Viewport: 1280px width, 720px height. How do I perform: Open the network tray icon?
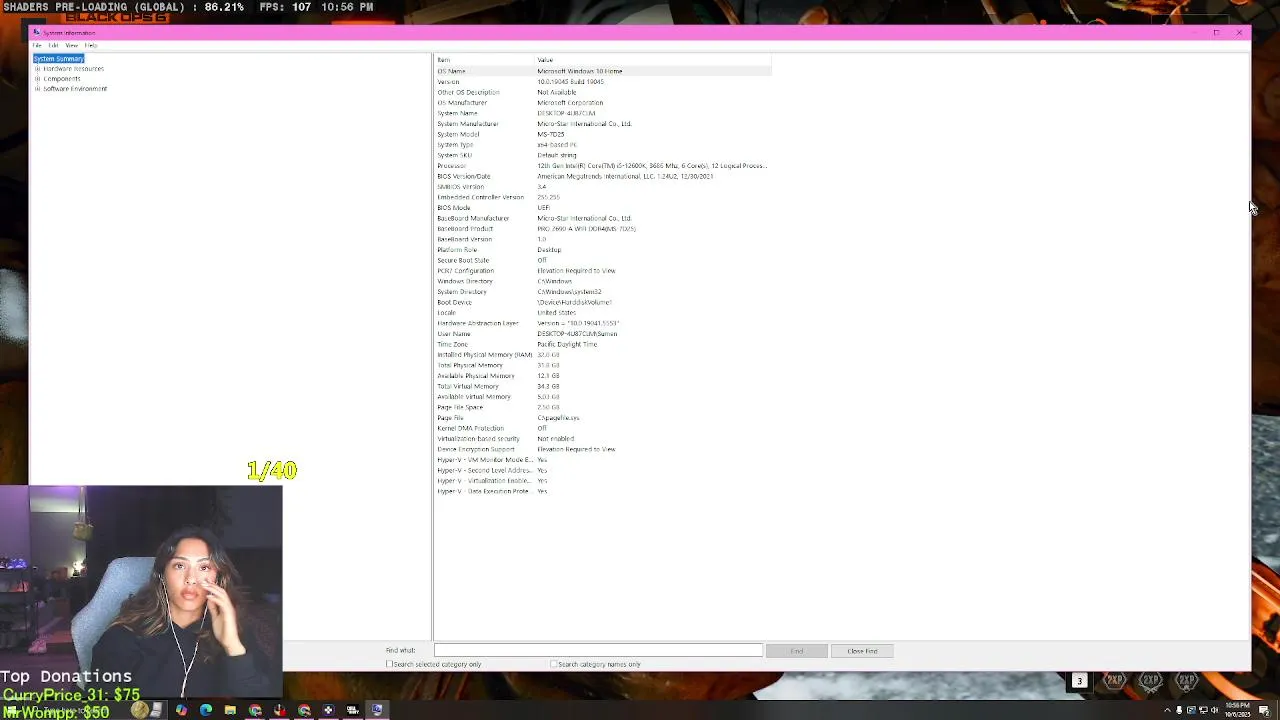point(1203,710)
